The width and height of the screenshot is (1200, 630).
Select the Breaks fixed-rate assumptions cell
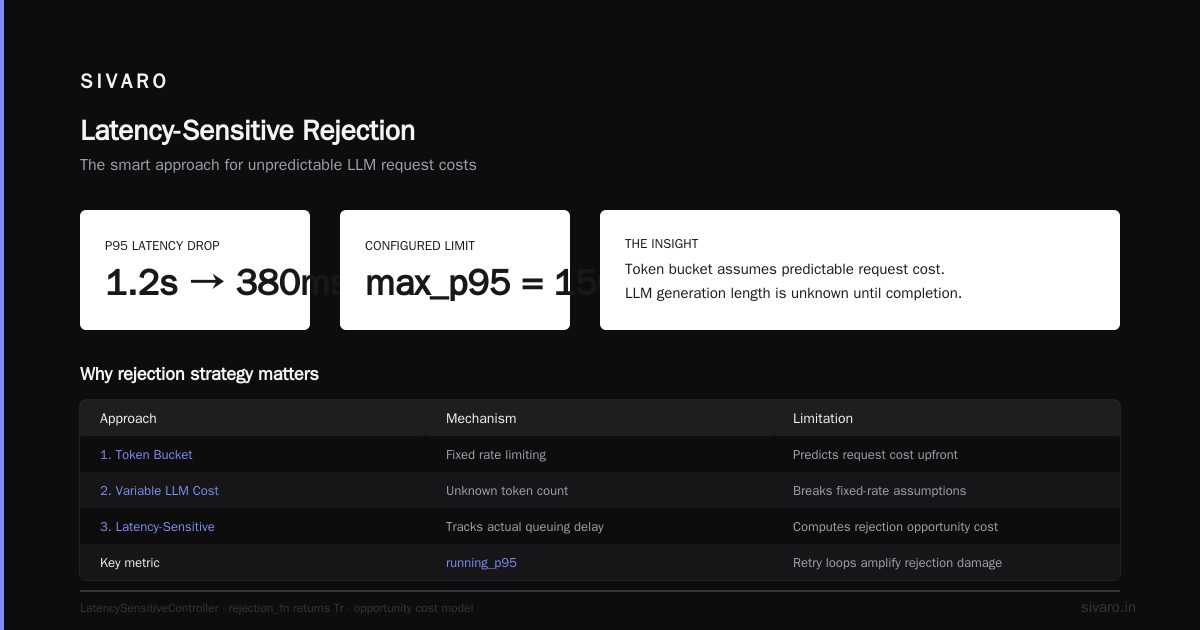pos(880,490)
